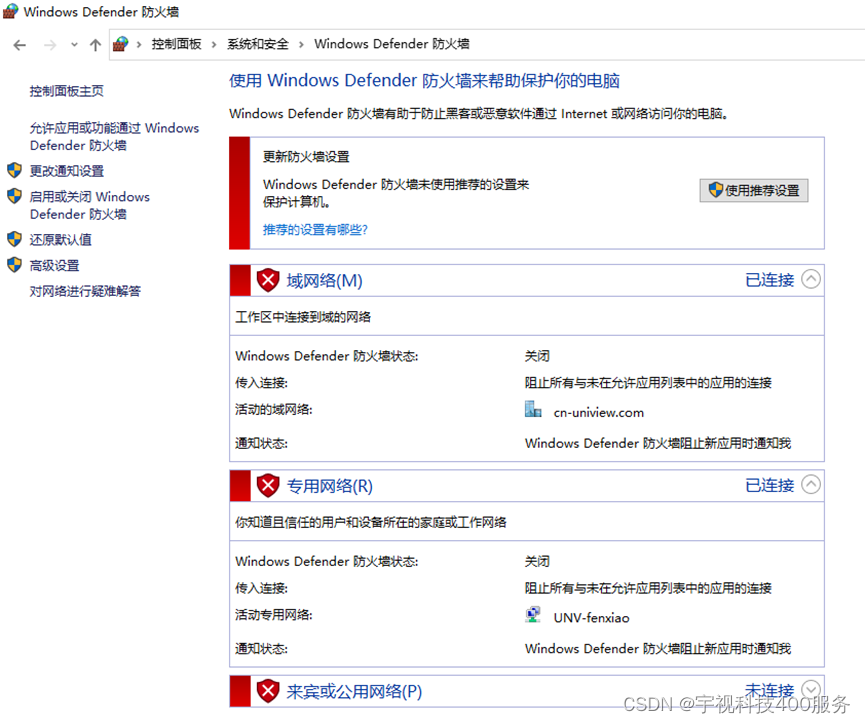
Task: Open the recent locations dropdown arrow
Action: point(74,45)
